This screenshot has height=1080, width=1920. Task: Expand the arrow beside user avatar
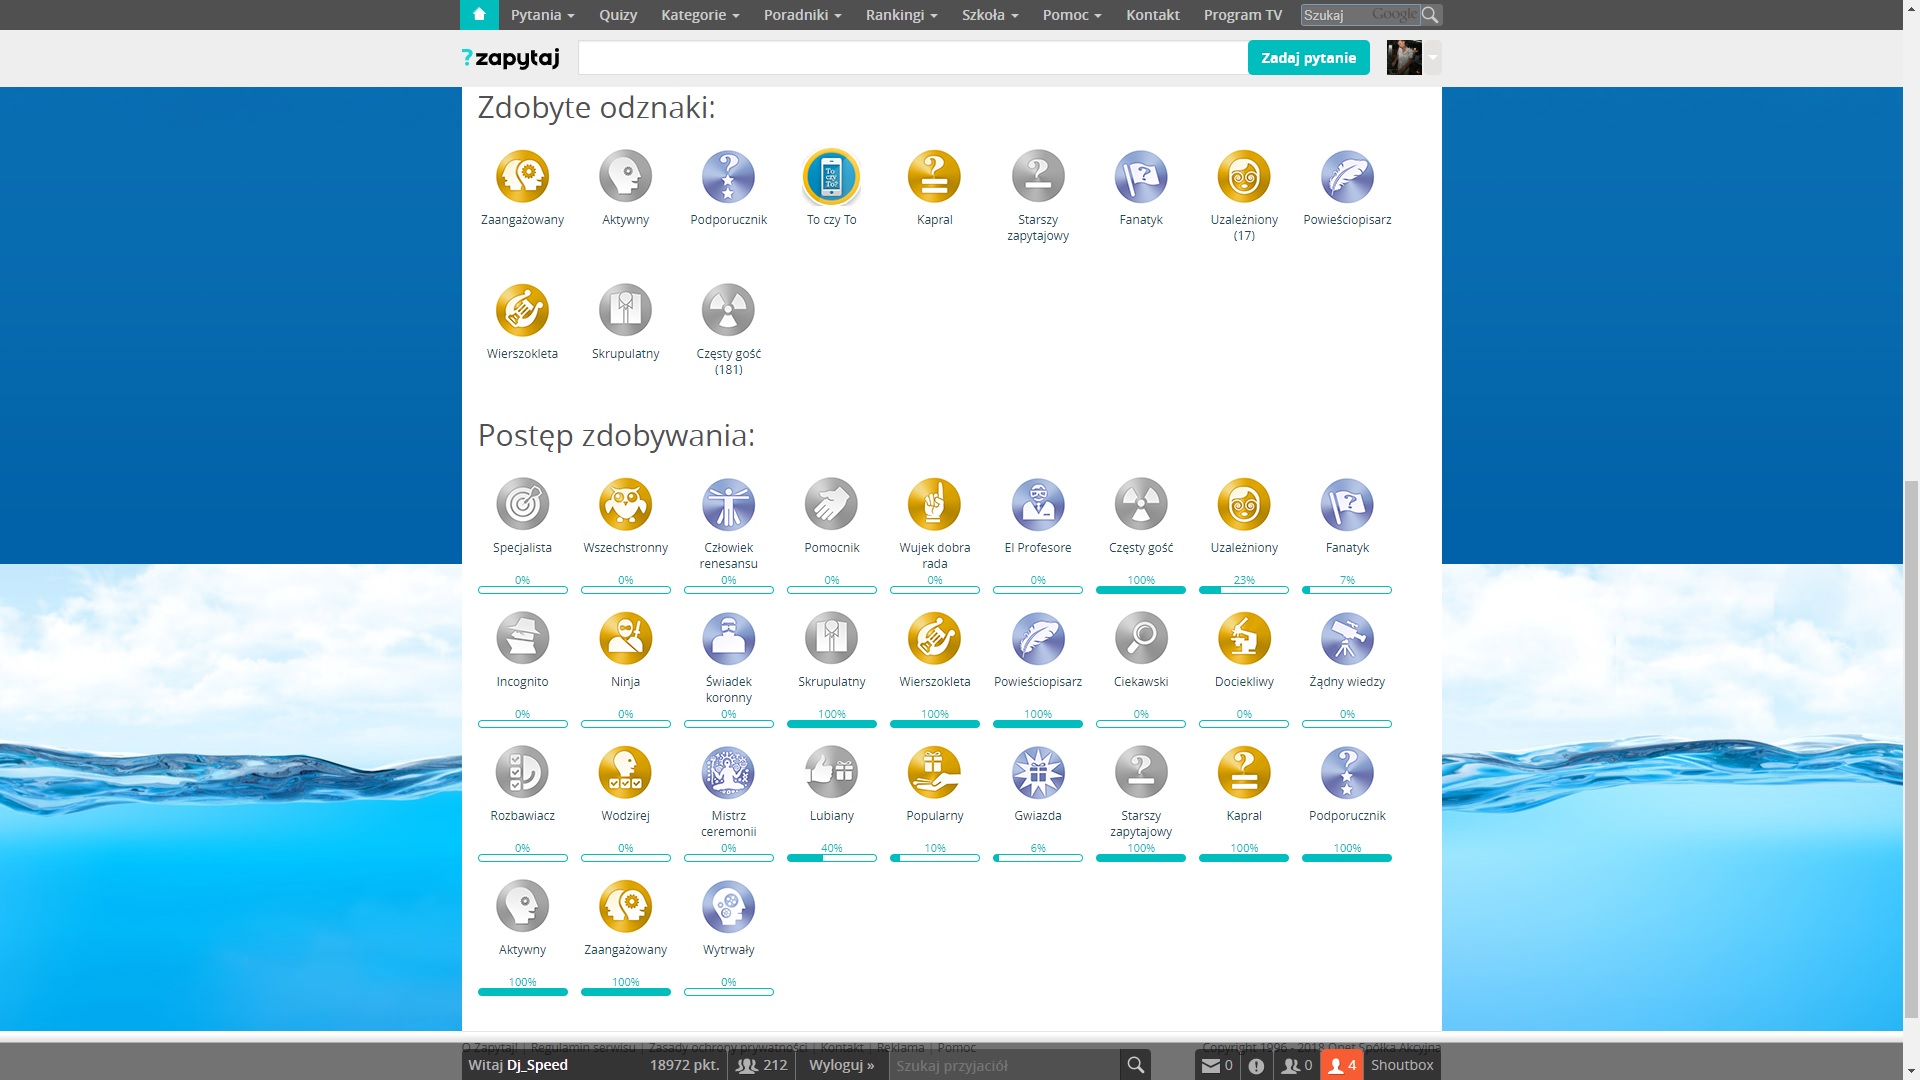(1432, 58)
